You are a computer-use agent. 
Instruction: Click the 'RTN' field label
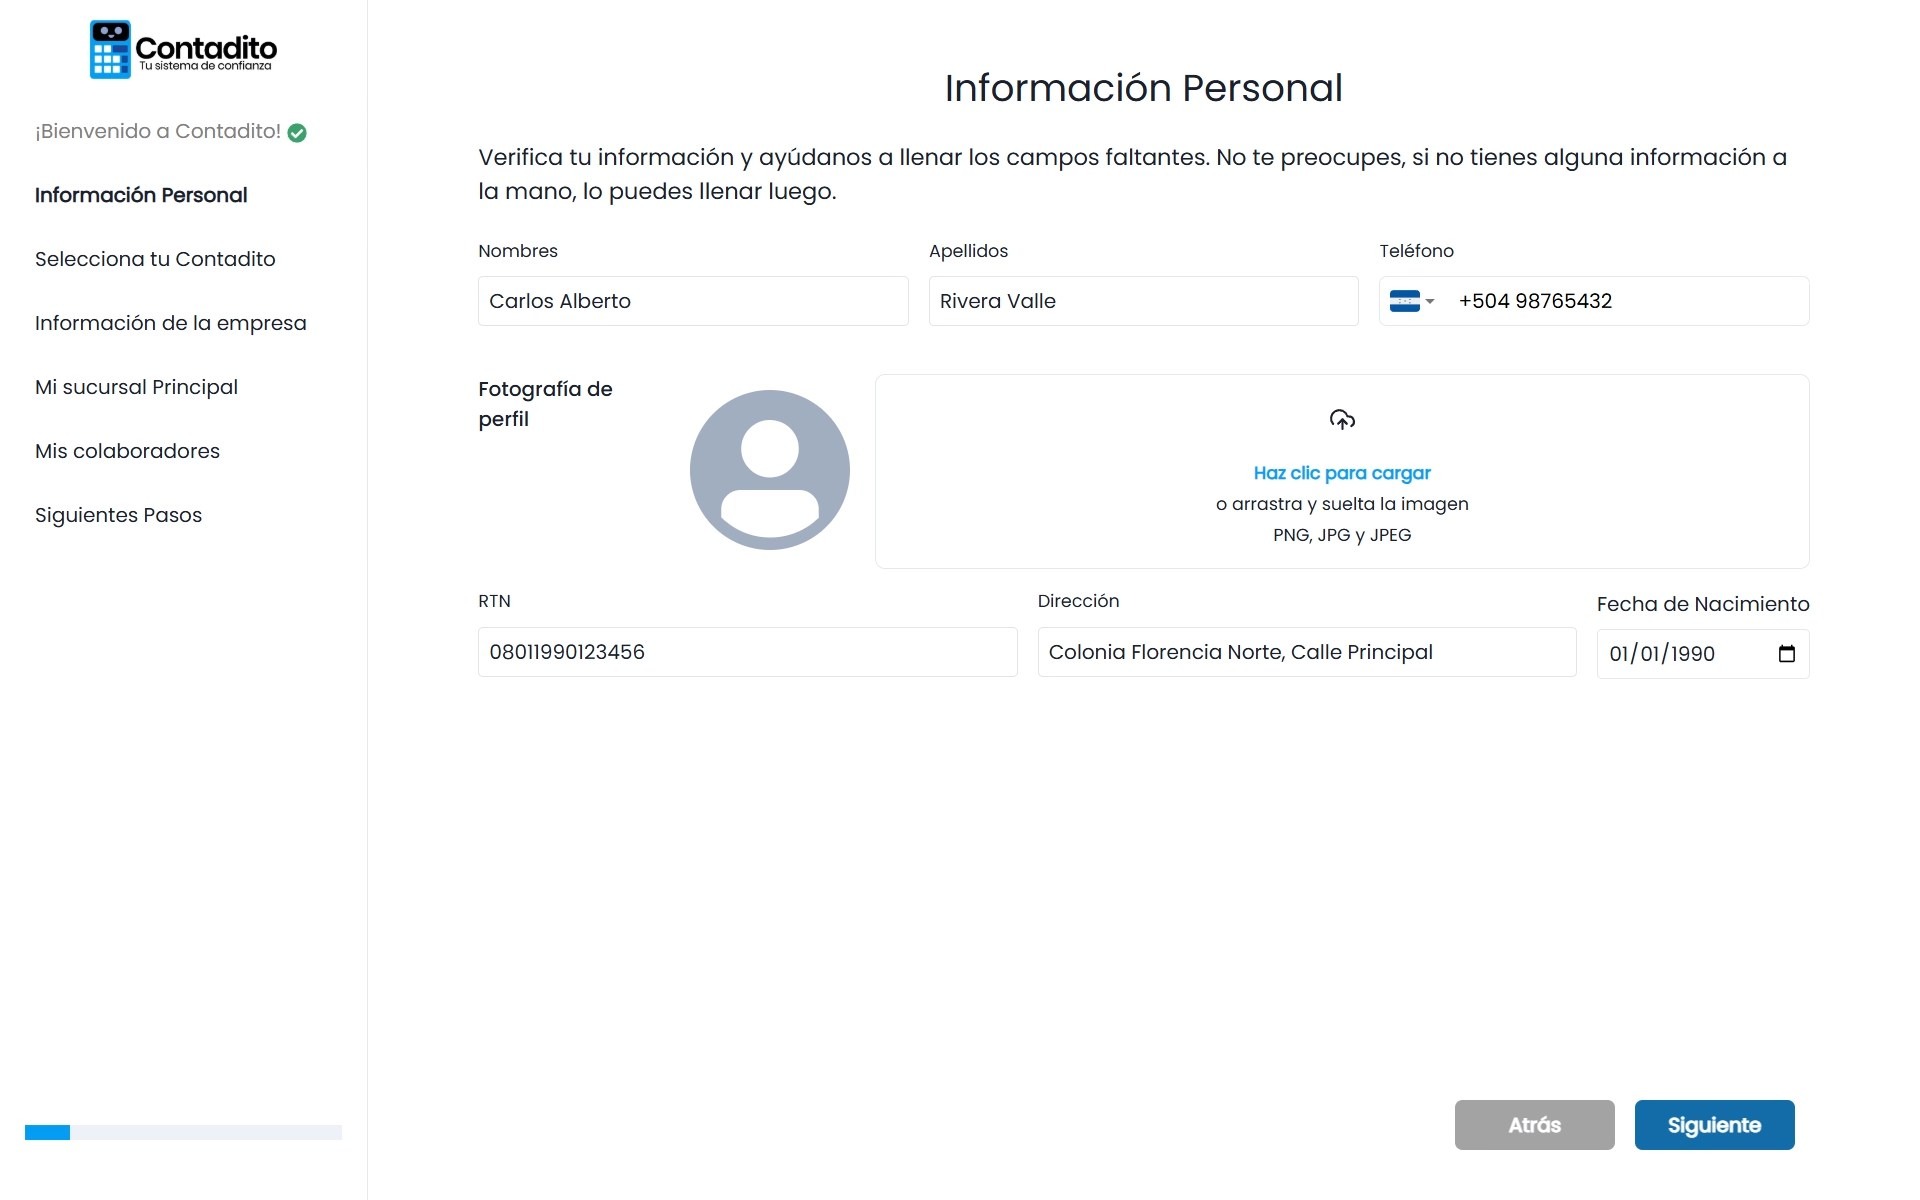494,601
